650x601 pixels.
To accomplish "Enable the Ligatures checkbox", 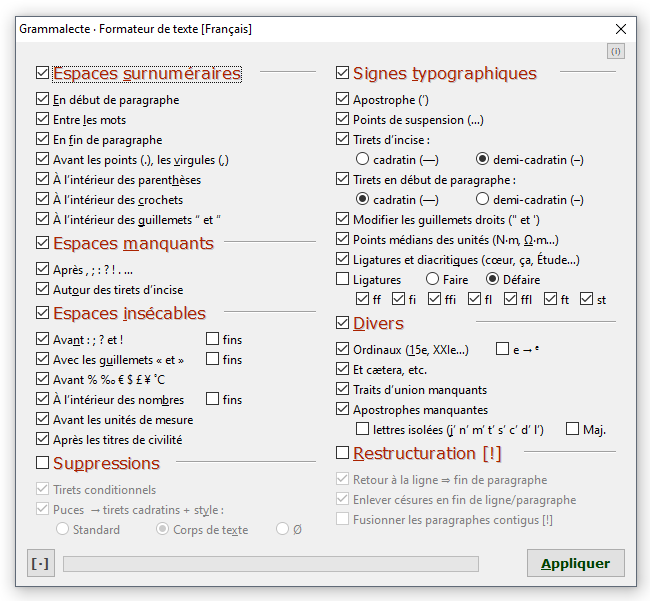I will point(342,279).
